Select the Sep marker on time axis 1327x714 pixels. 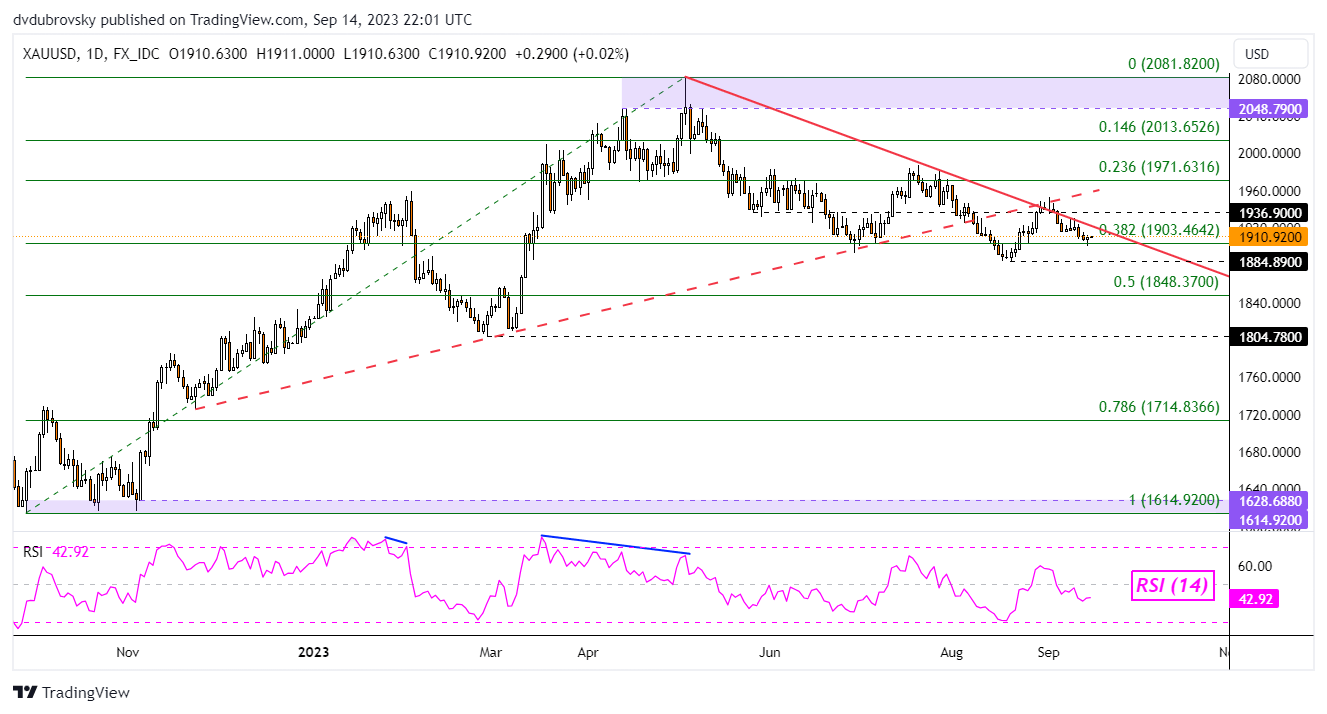tap(1049, 652)
